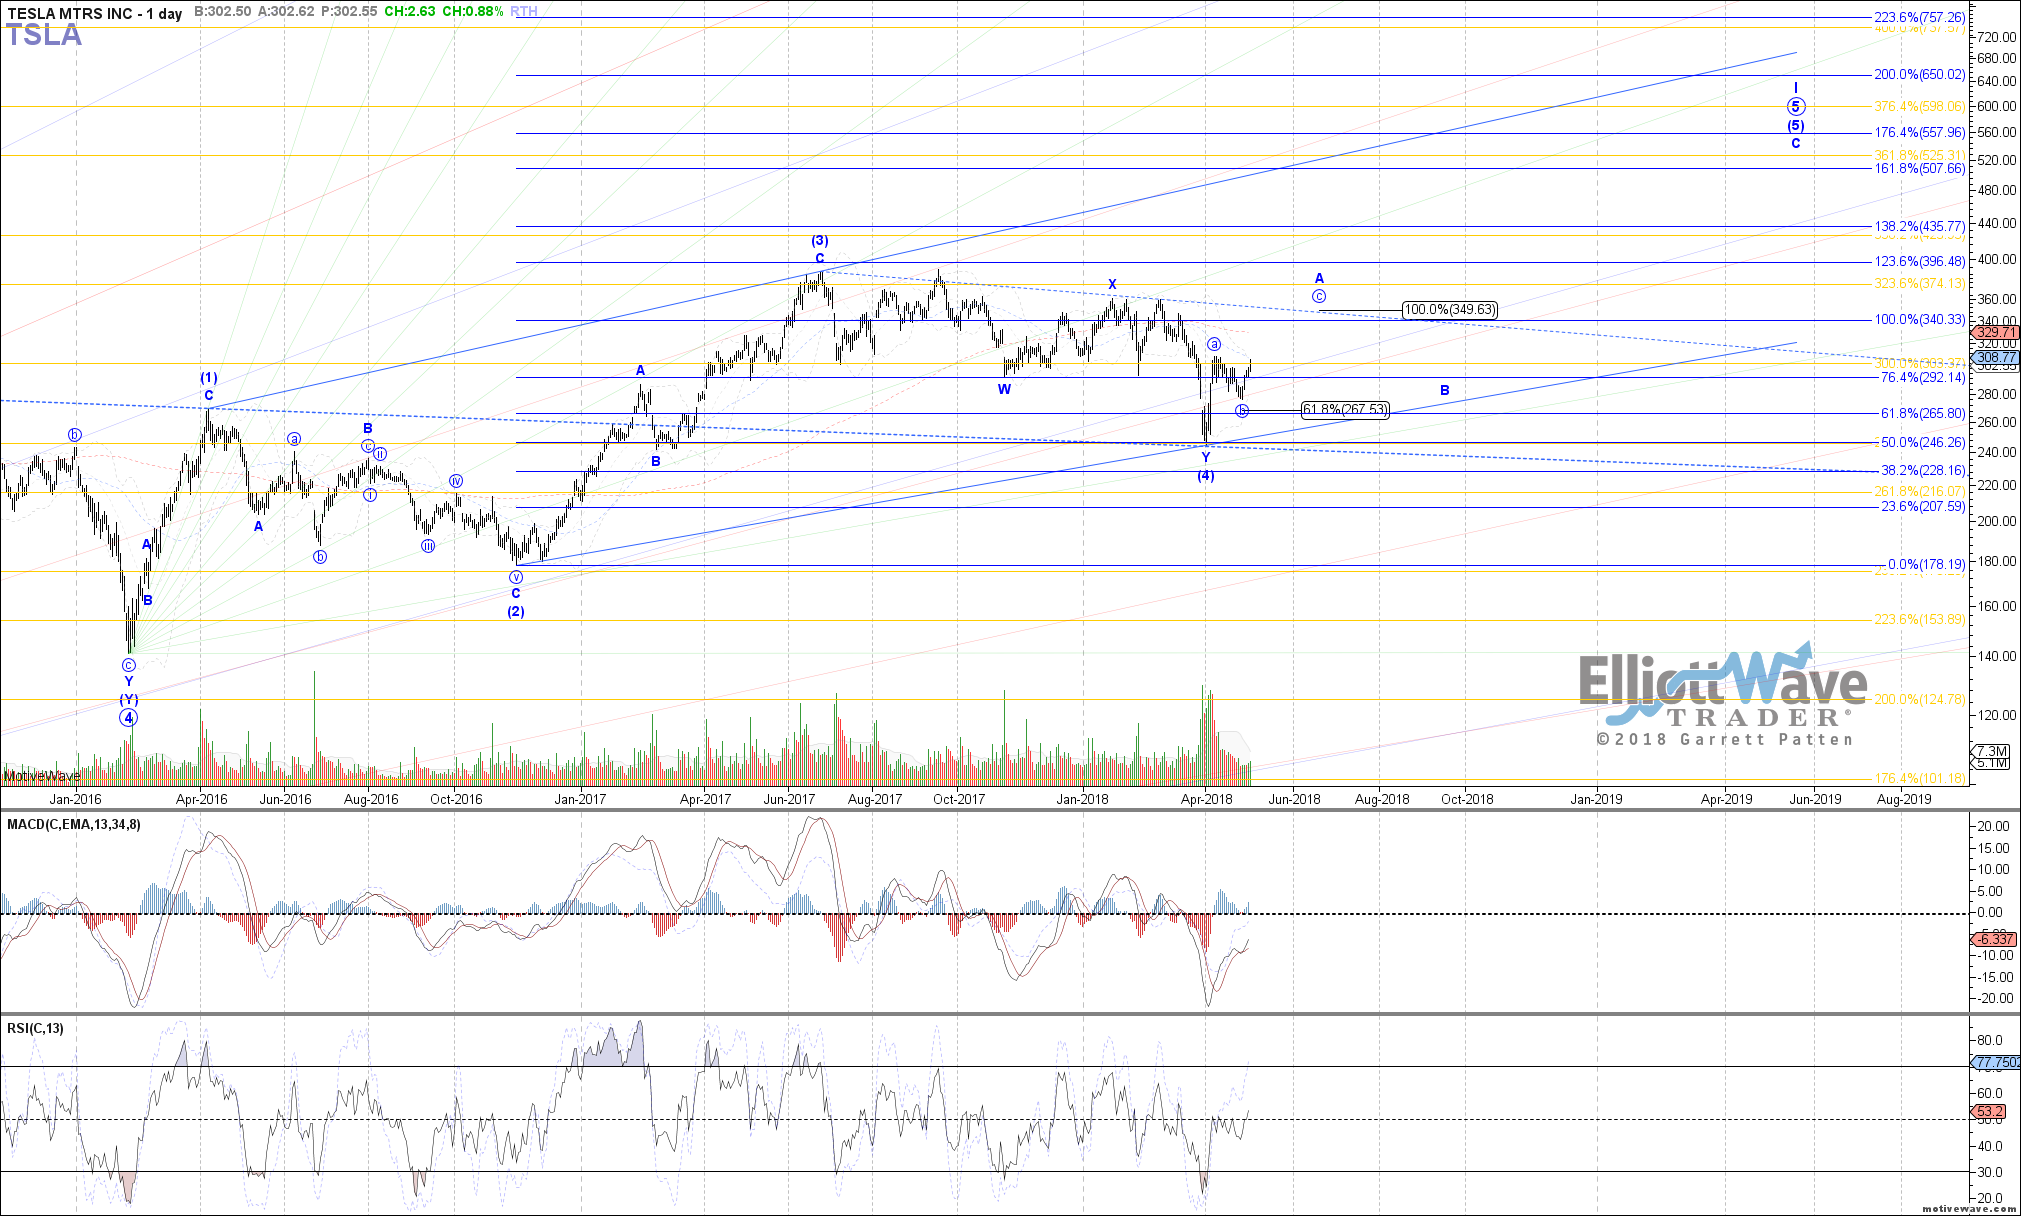2021x1216 pixels.
Task: Select the 200.0%(650.02) extension label
Action: click(1920, 75)
